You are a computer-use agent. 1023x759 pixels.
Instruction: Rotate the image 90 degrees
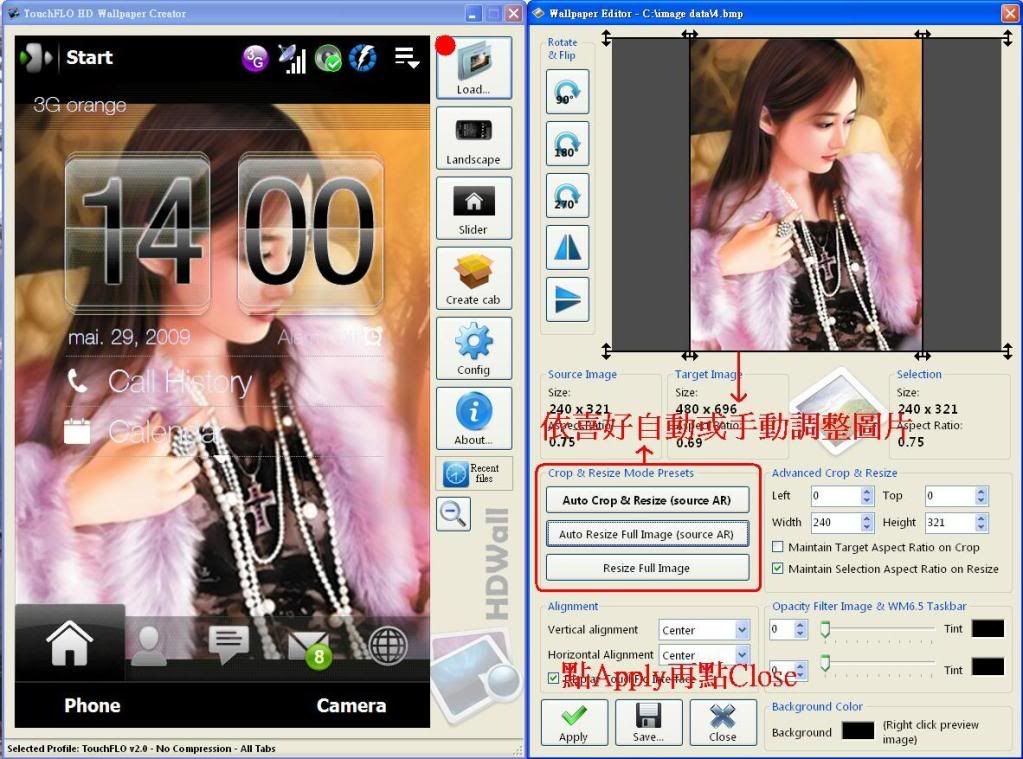point(567,91)
